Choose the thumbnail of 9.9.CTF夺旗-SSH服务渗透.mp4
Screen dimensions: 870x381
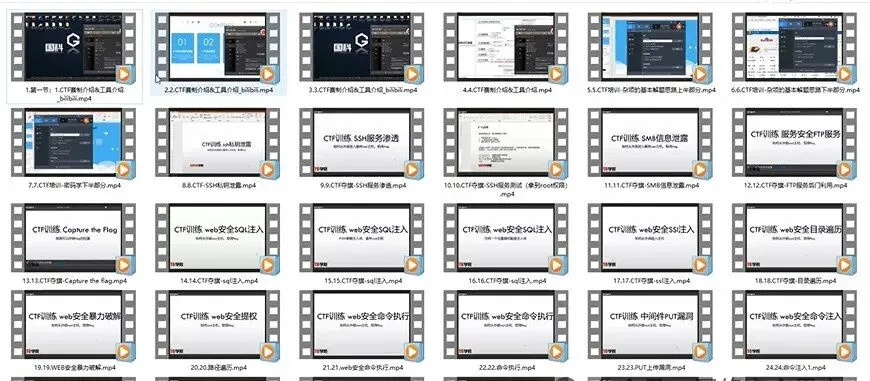coord(362,143)
